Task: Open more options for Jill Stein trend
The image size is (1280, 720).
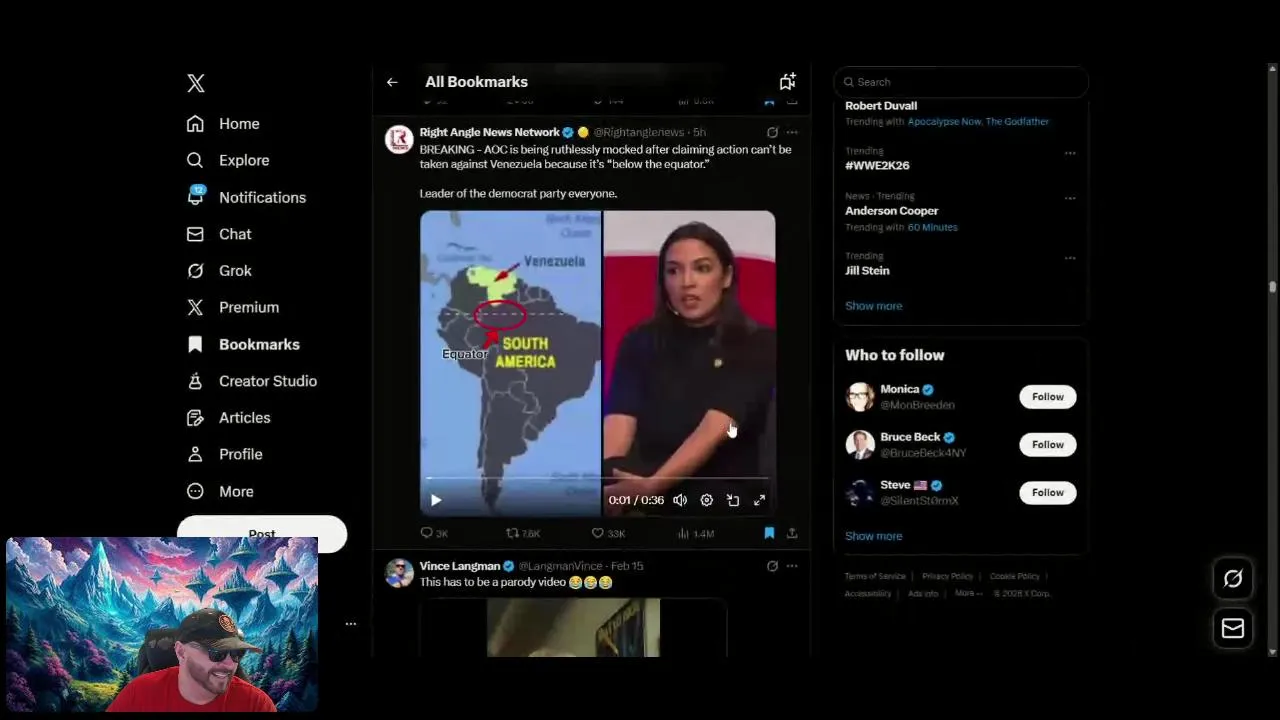Action: tap(1070, 258)
